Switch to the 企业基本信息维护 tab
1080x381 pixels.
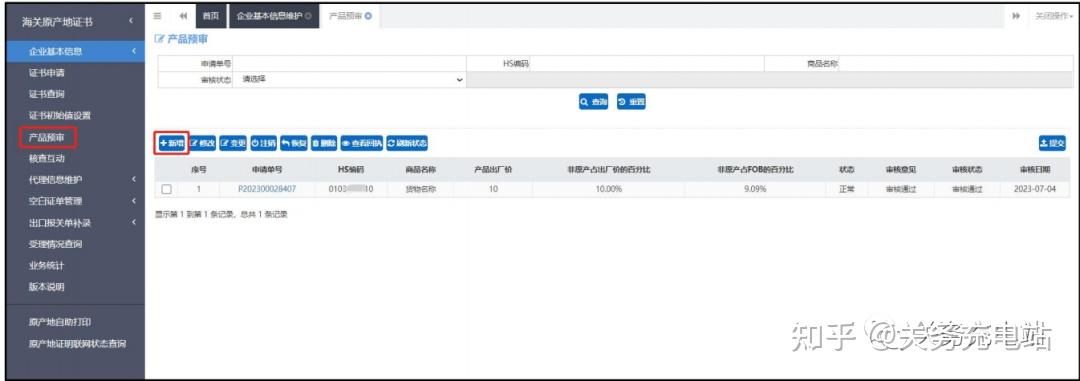click(273, 16)
